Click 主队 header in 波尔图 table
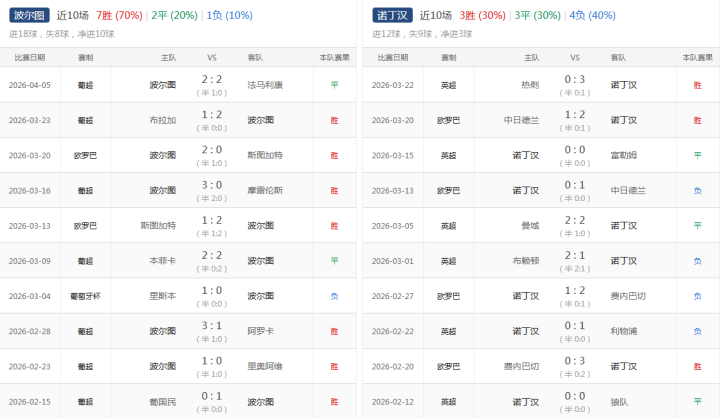 click(169, 57)
